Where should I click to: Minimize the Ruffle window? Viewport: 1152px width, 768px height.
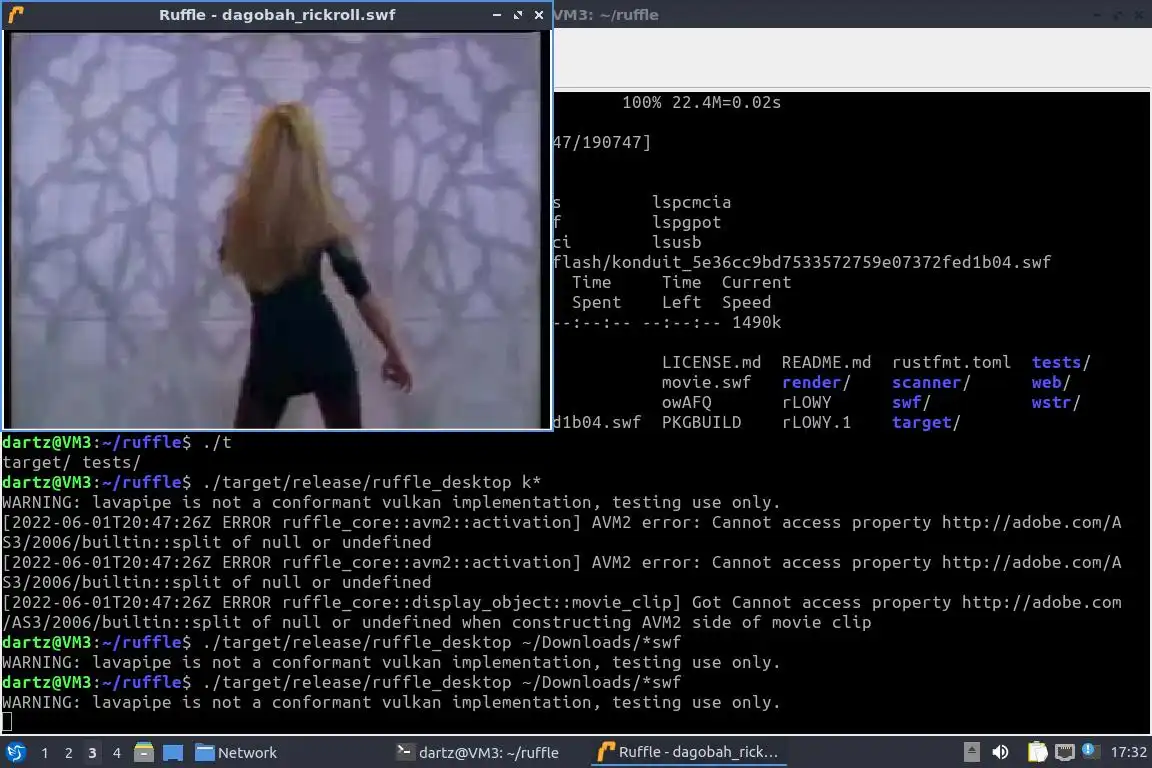pos(497,15)
